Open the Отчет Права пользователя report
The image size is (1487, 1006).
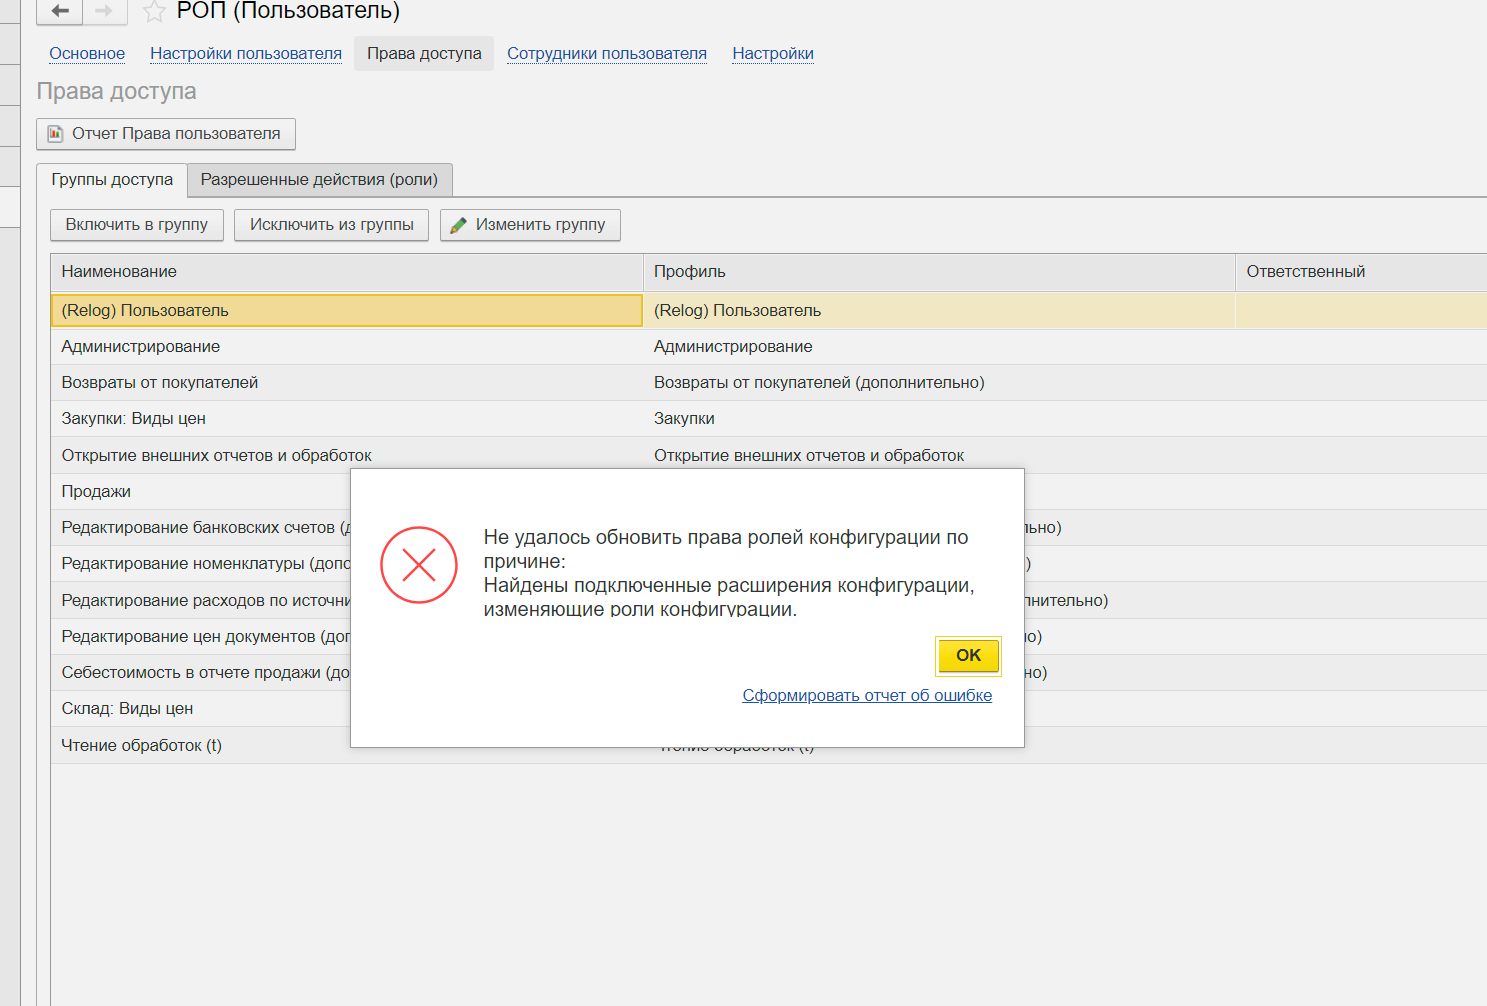coord(166,134)
